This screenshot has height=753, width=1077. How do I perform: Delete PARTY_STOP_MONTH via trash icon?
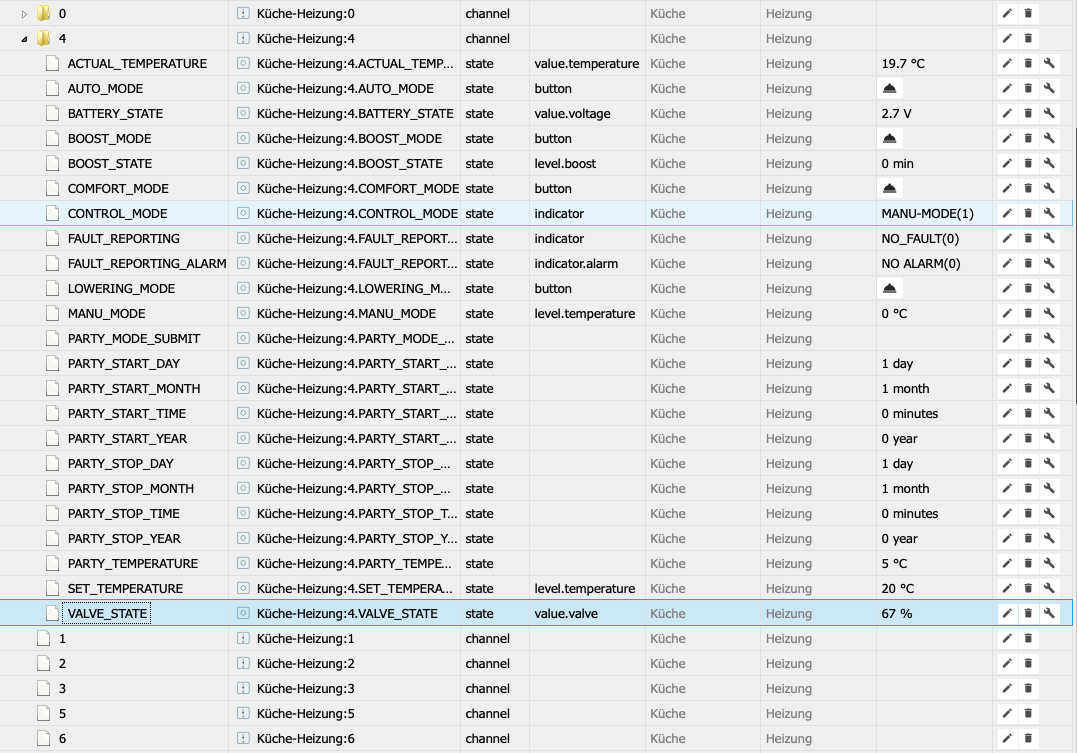point(1028,488)
